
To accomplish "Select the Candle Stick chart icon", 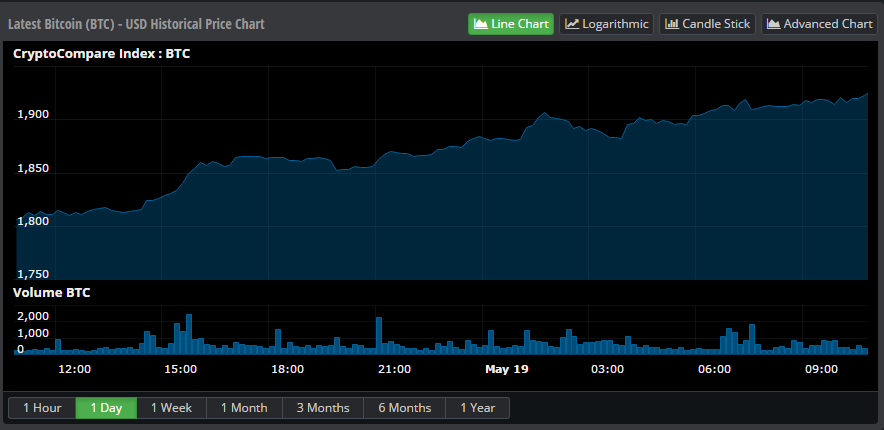I will point(706,24).
